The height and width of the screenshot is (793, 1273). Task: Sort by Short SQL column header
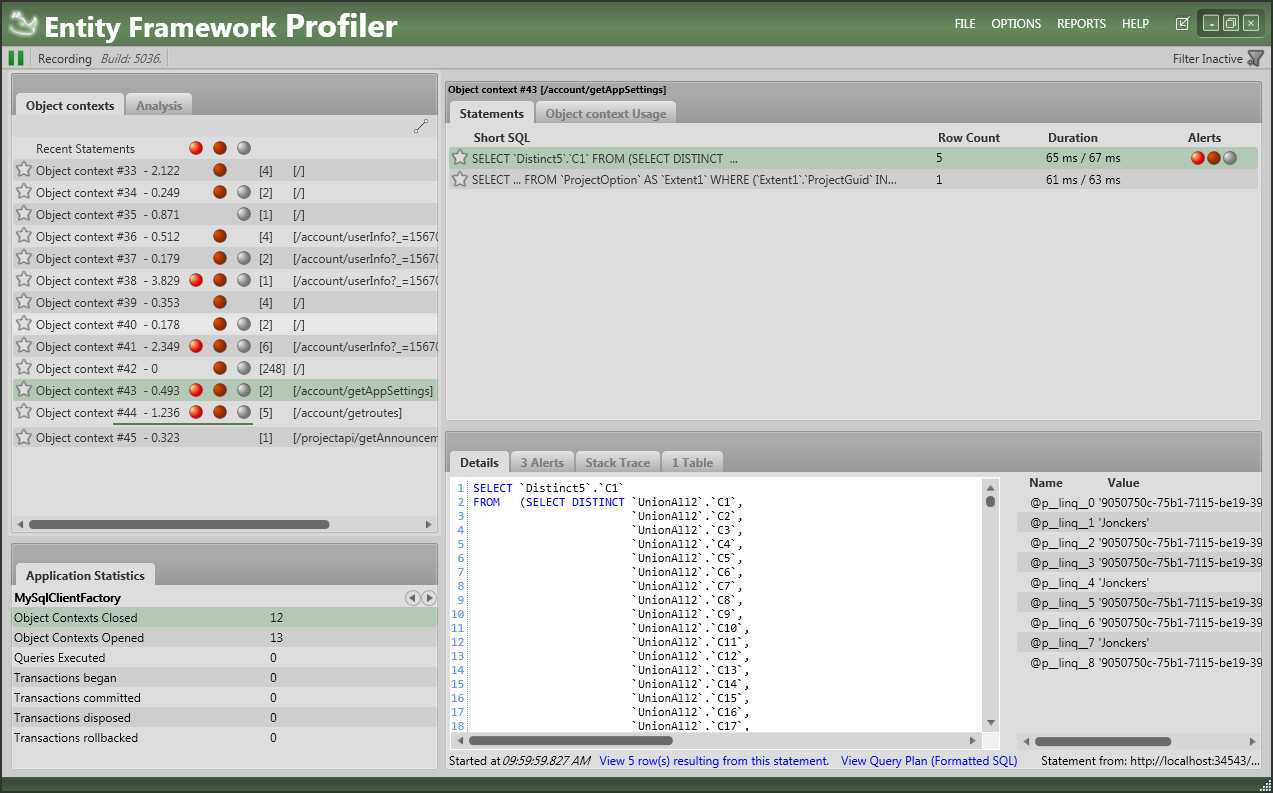click(501, 138)
